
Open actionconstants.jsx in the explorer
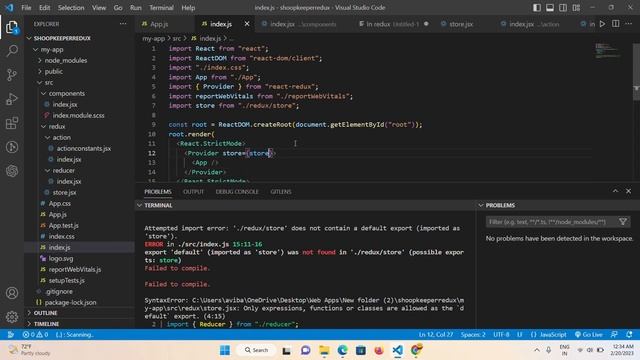tap(84, 149)
